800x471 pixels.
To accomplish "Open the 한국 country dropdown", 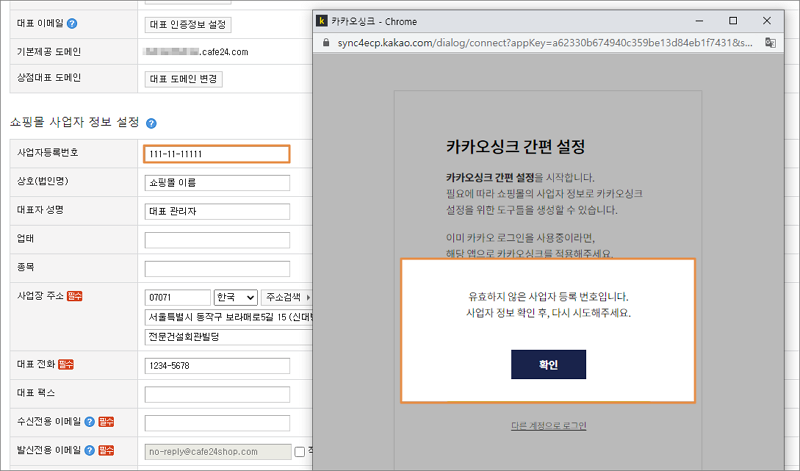I will click(235, 297).
